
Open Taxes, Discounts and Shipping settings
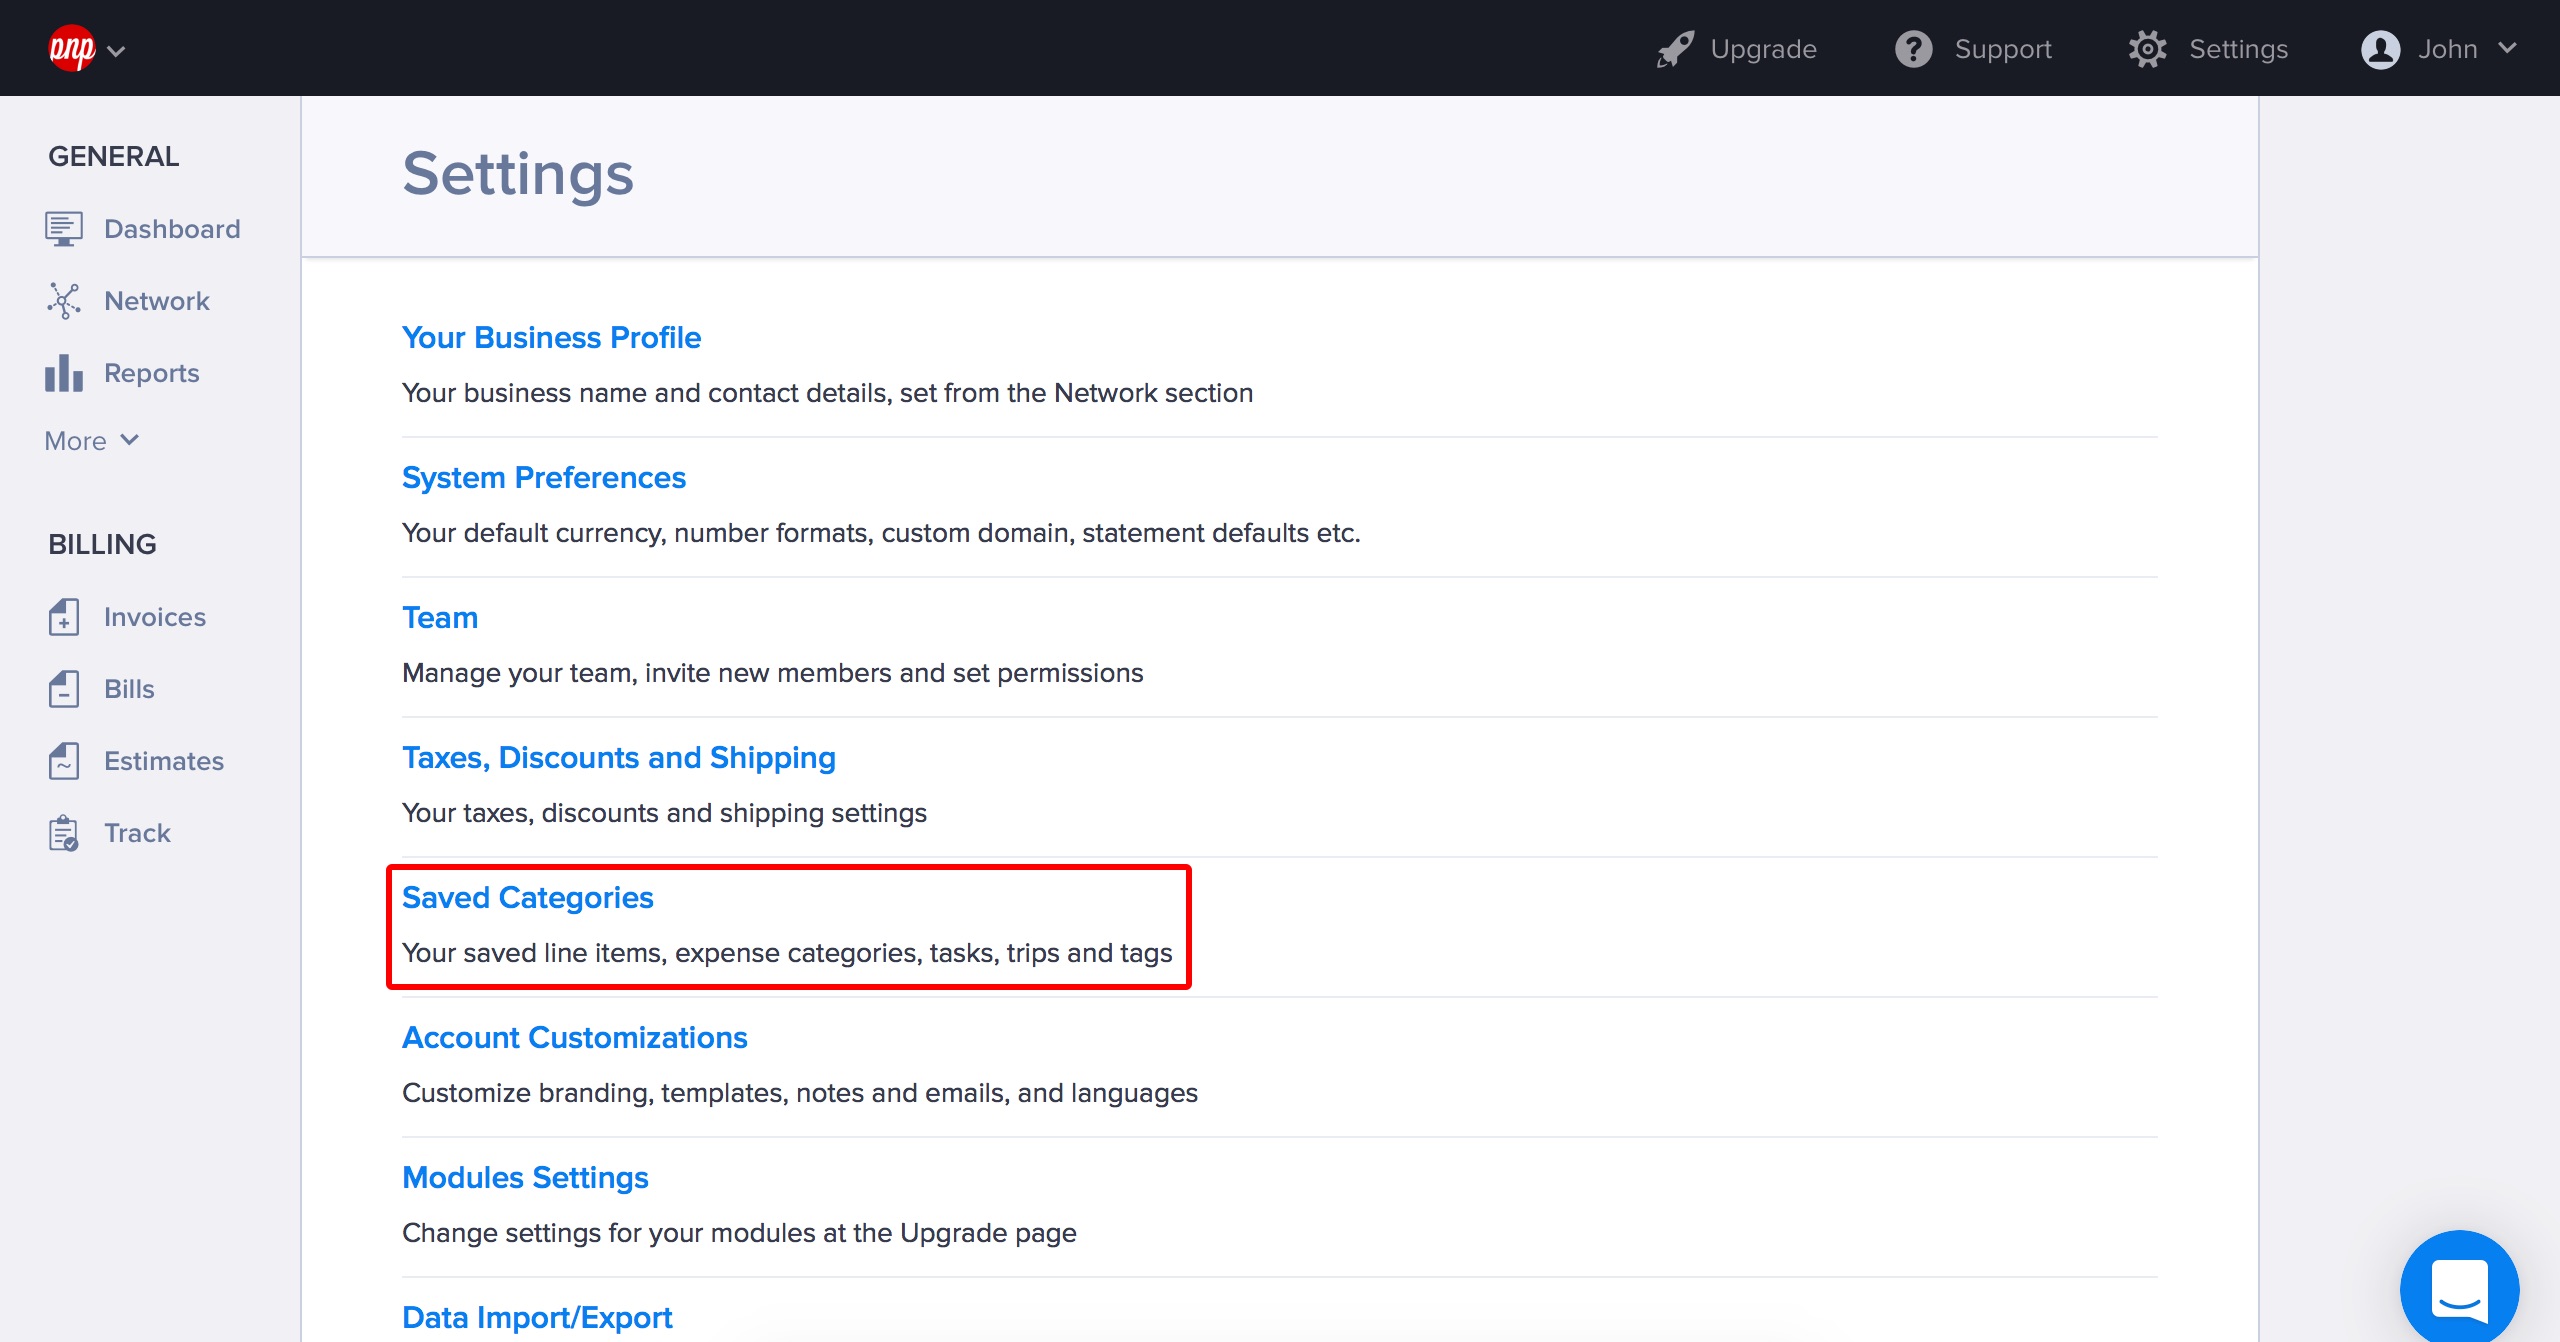click(x=620, y=758)
